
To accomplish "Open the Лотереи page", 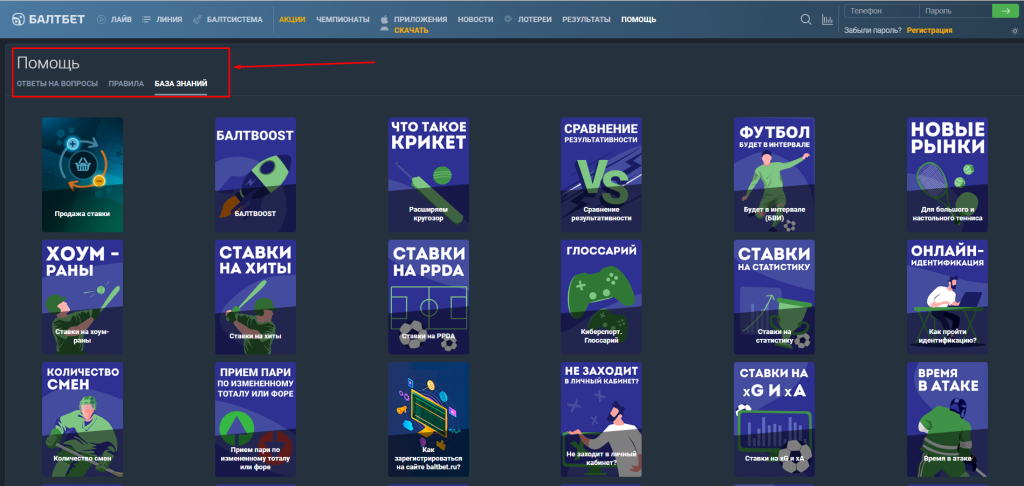I will 535,20.
